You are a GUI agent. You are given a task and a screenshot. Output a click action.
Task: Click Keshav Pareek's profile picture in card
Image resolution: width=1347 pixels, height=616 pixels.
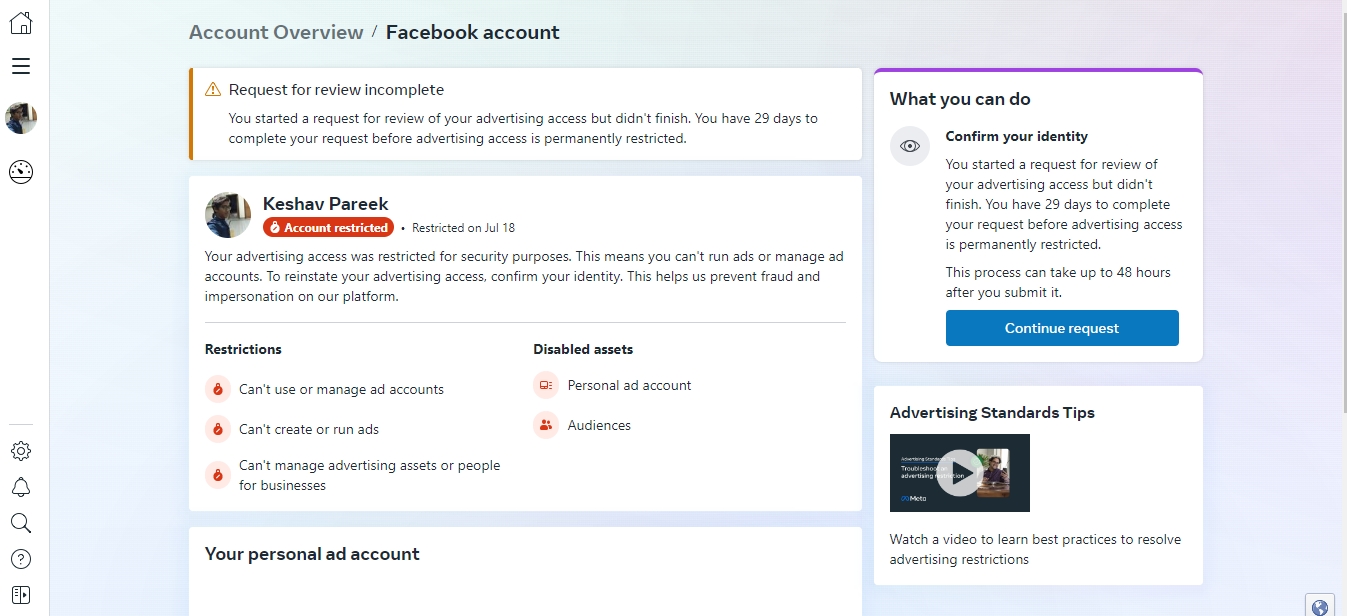tap(228, 215)
